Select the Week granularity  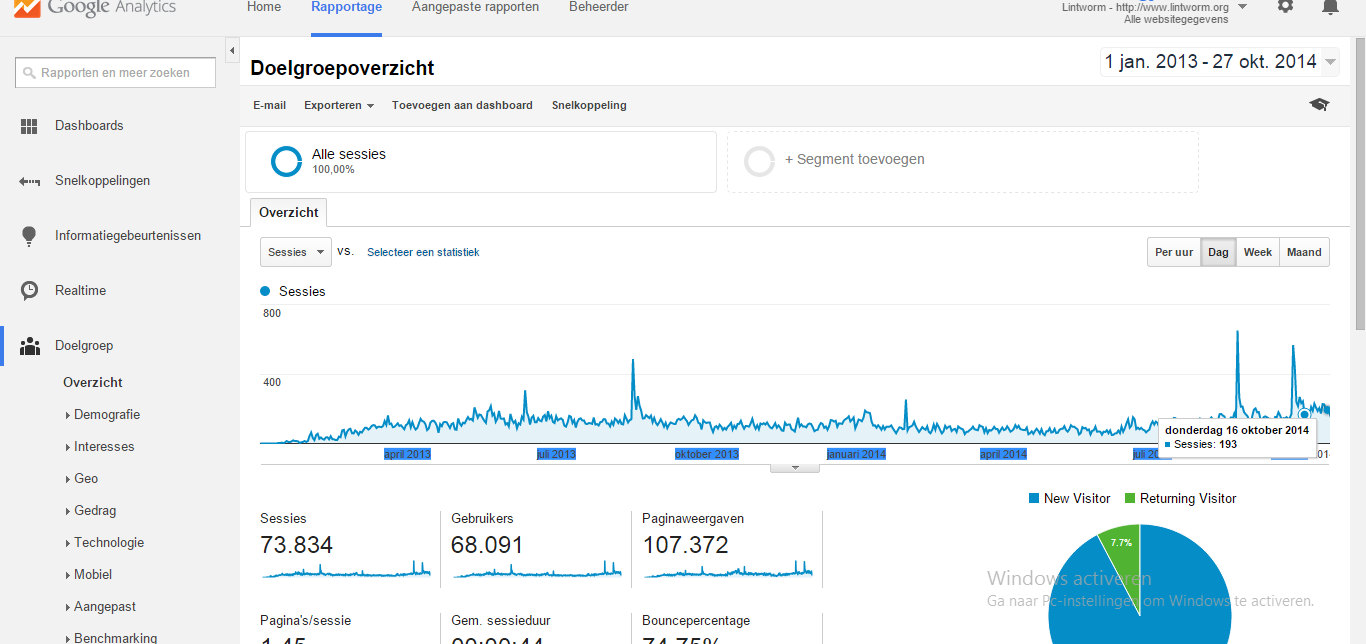click(1257, 252)
